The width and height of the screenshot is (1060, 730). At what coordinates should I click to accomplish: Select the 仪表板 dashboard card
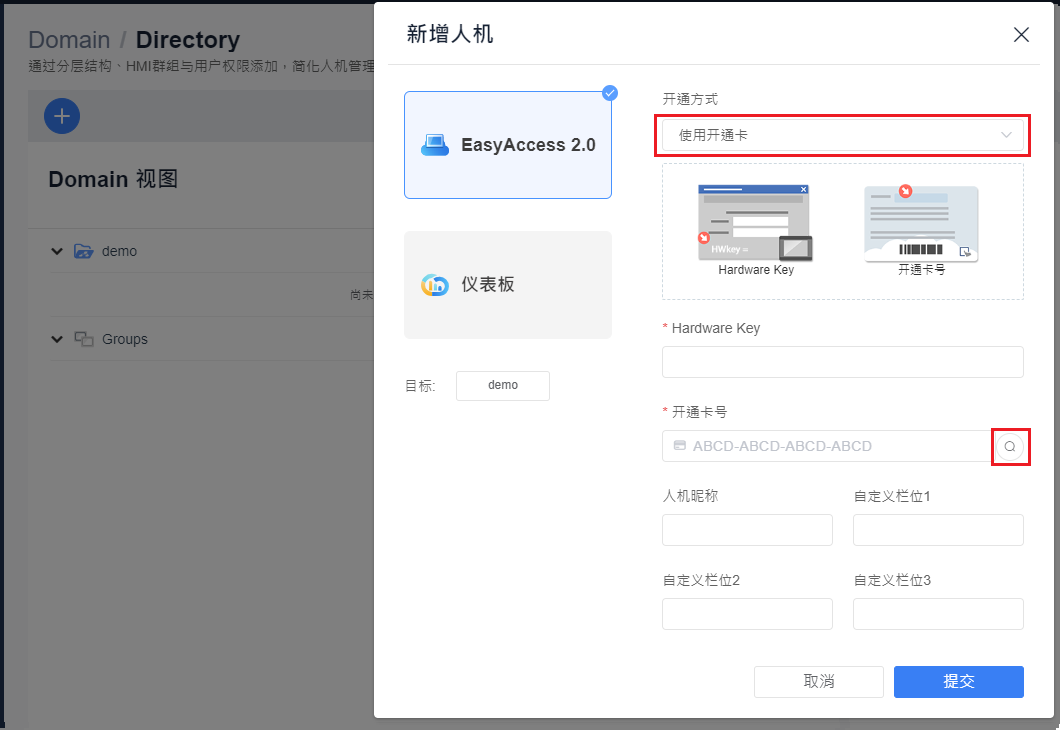(508, 285)
